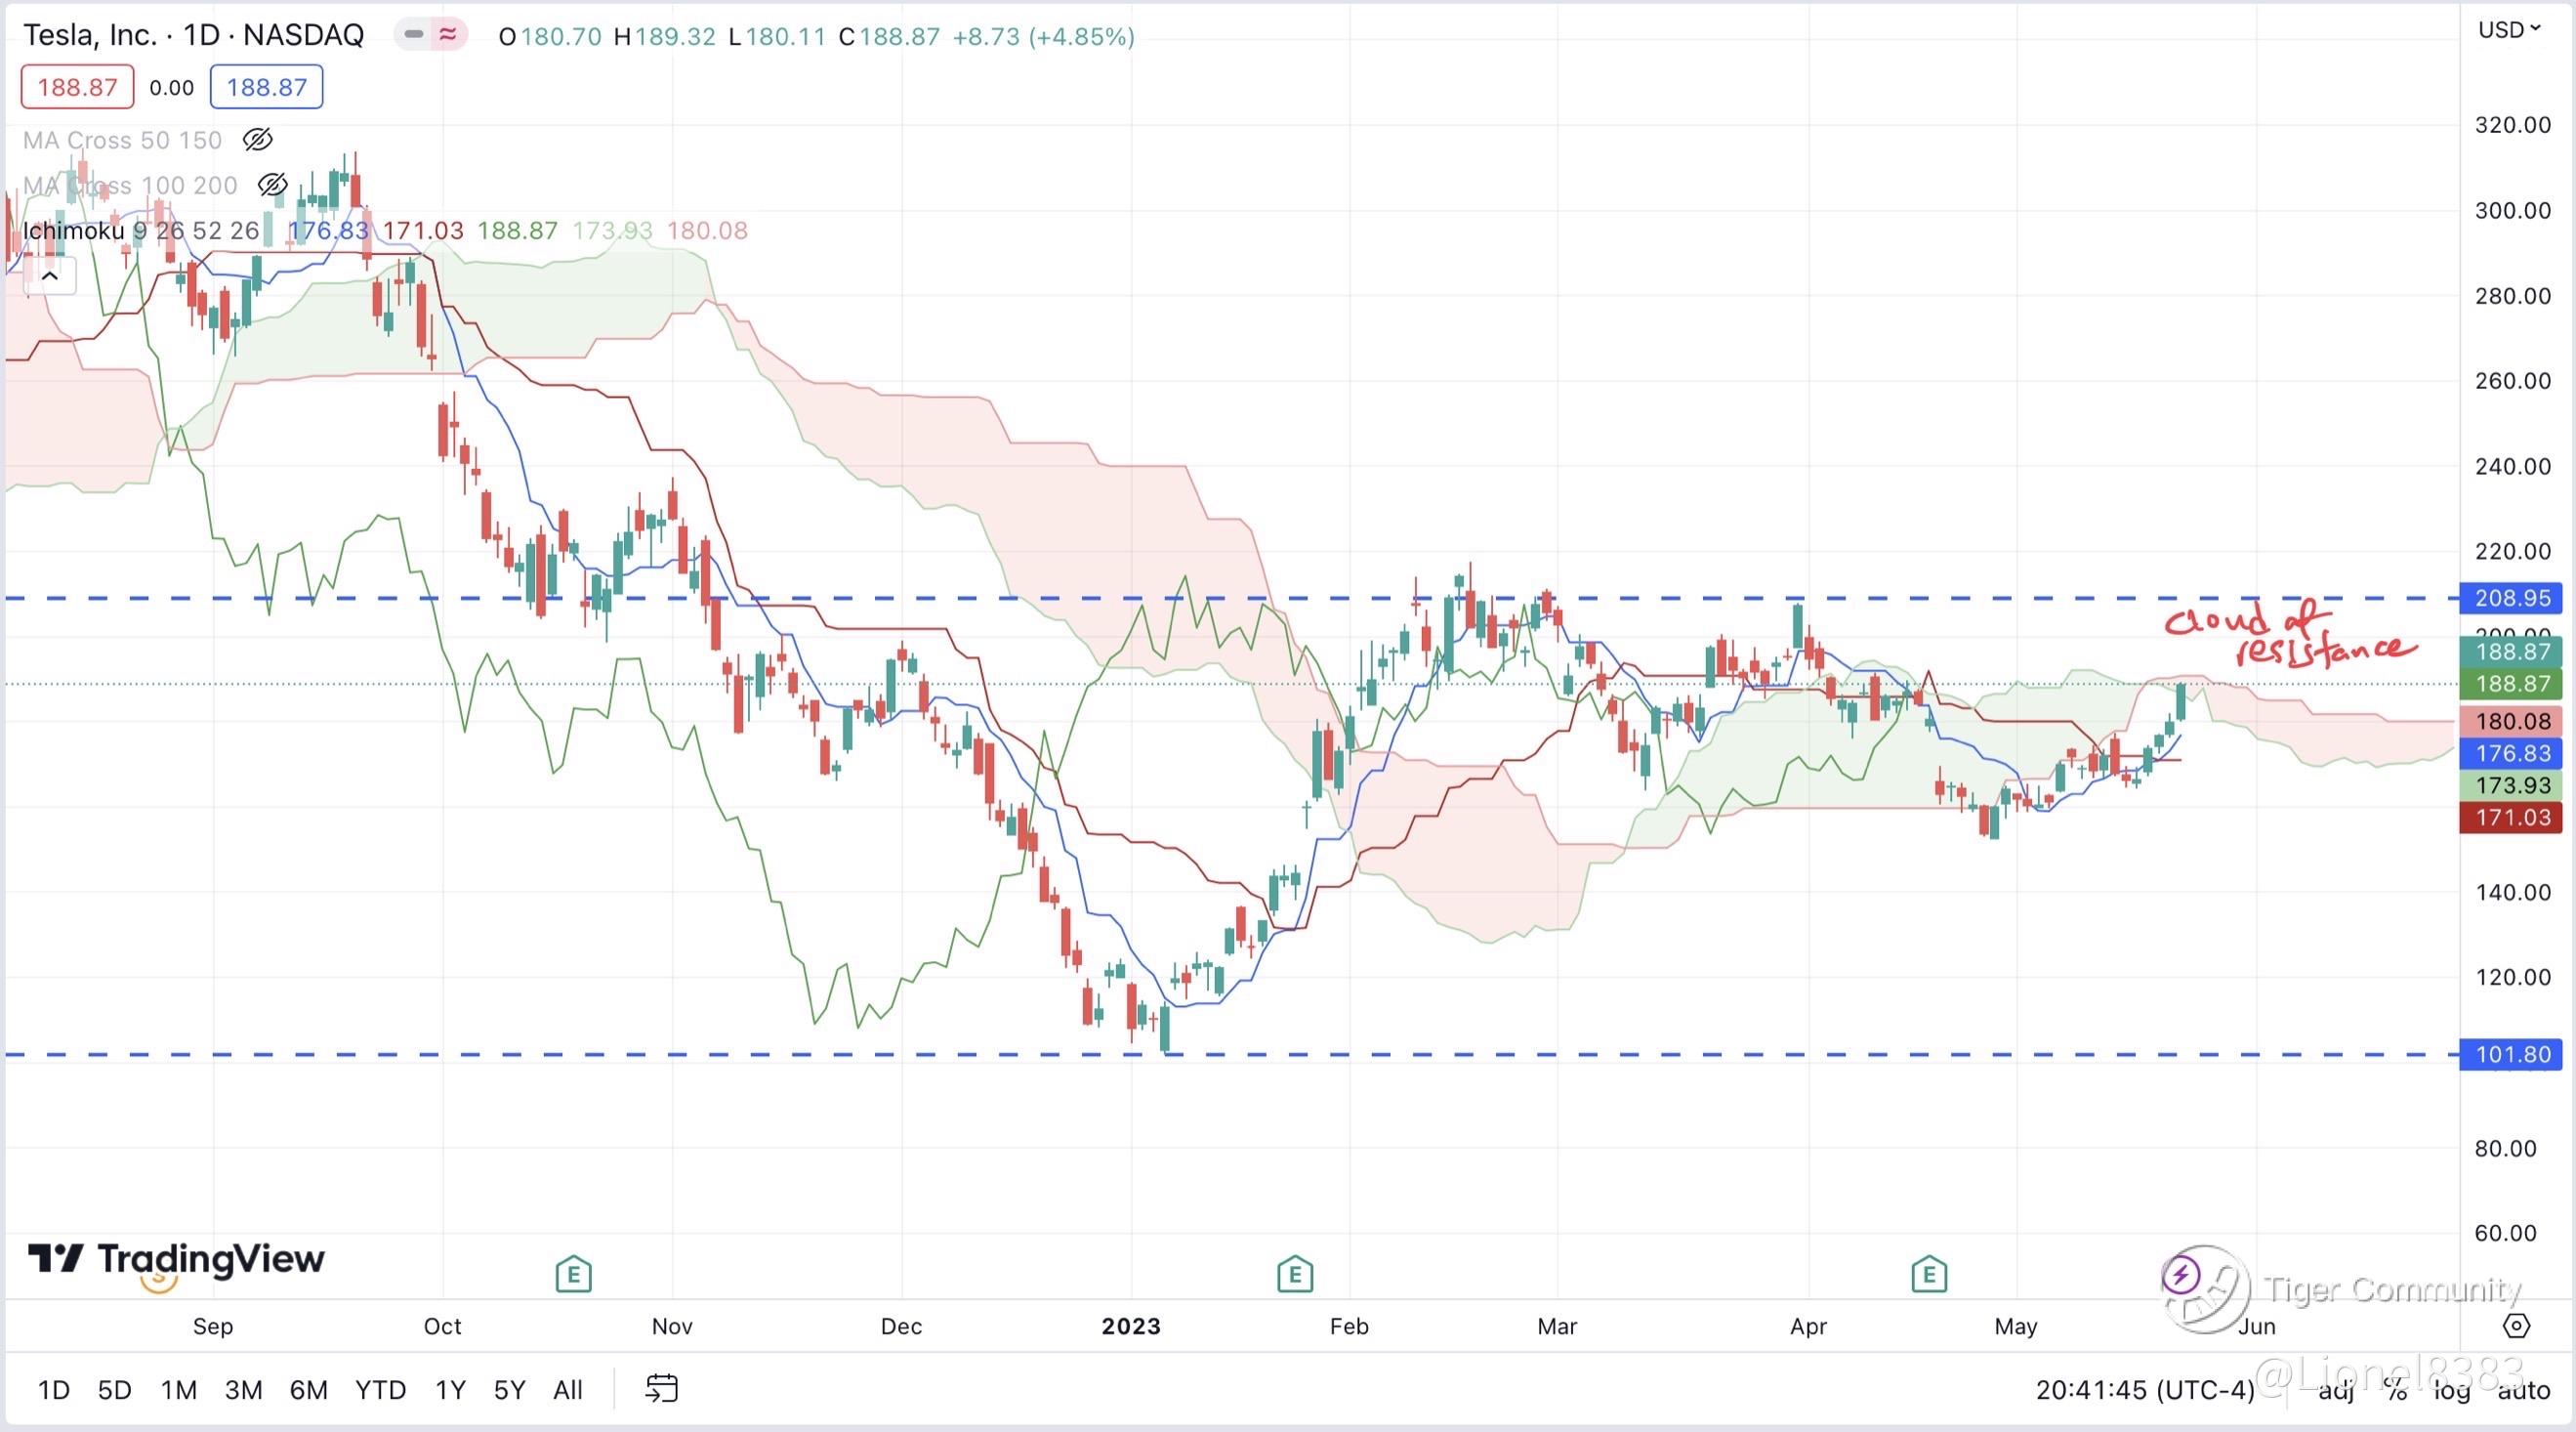Open the USD currency dropdown

pyautogui.click(x=2508, y=30)
